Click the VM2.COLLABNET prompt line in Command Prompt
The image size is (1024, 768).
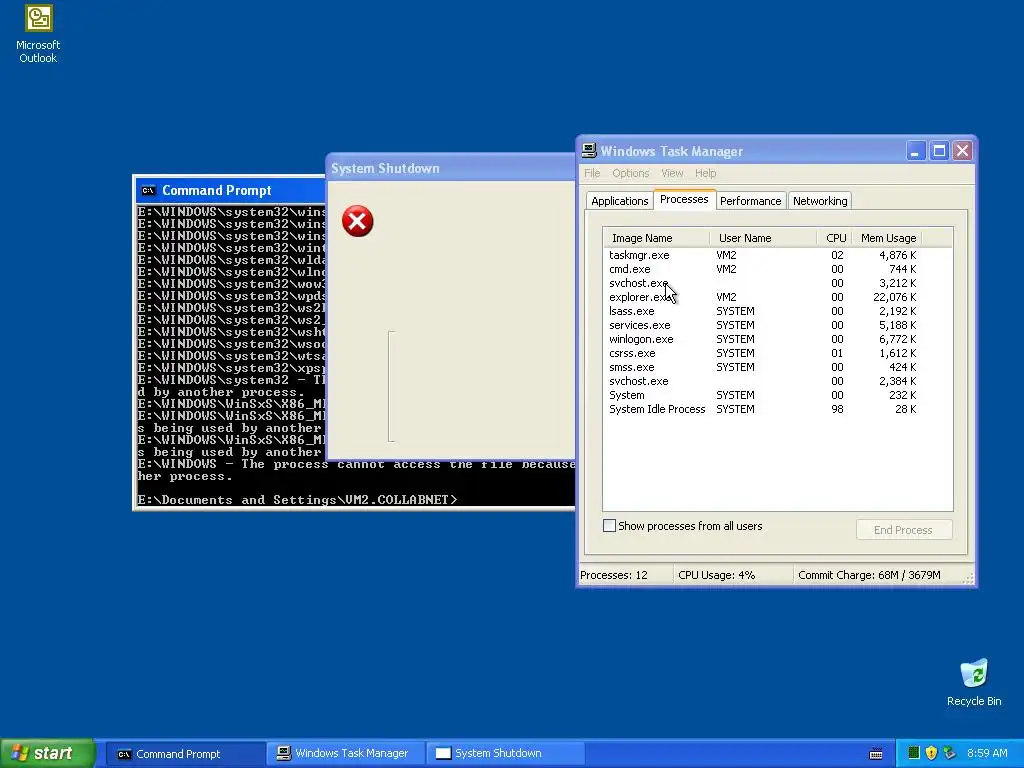pyautogui.click(x=297, y=500)
